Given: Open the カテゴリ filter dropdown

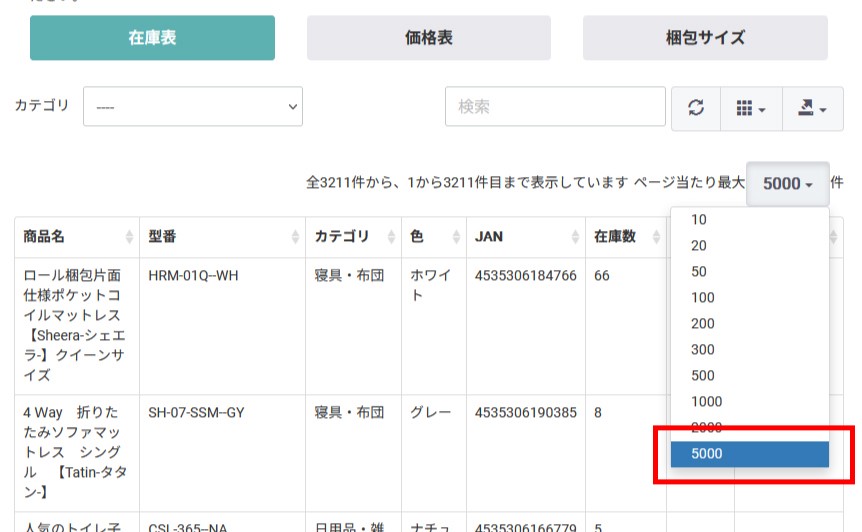Looking at the screenshot, I should 193,106.
